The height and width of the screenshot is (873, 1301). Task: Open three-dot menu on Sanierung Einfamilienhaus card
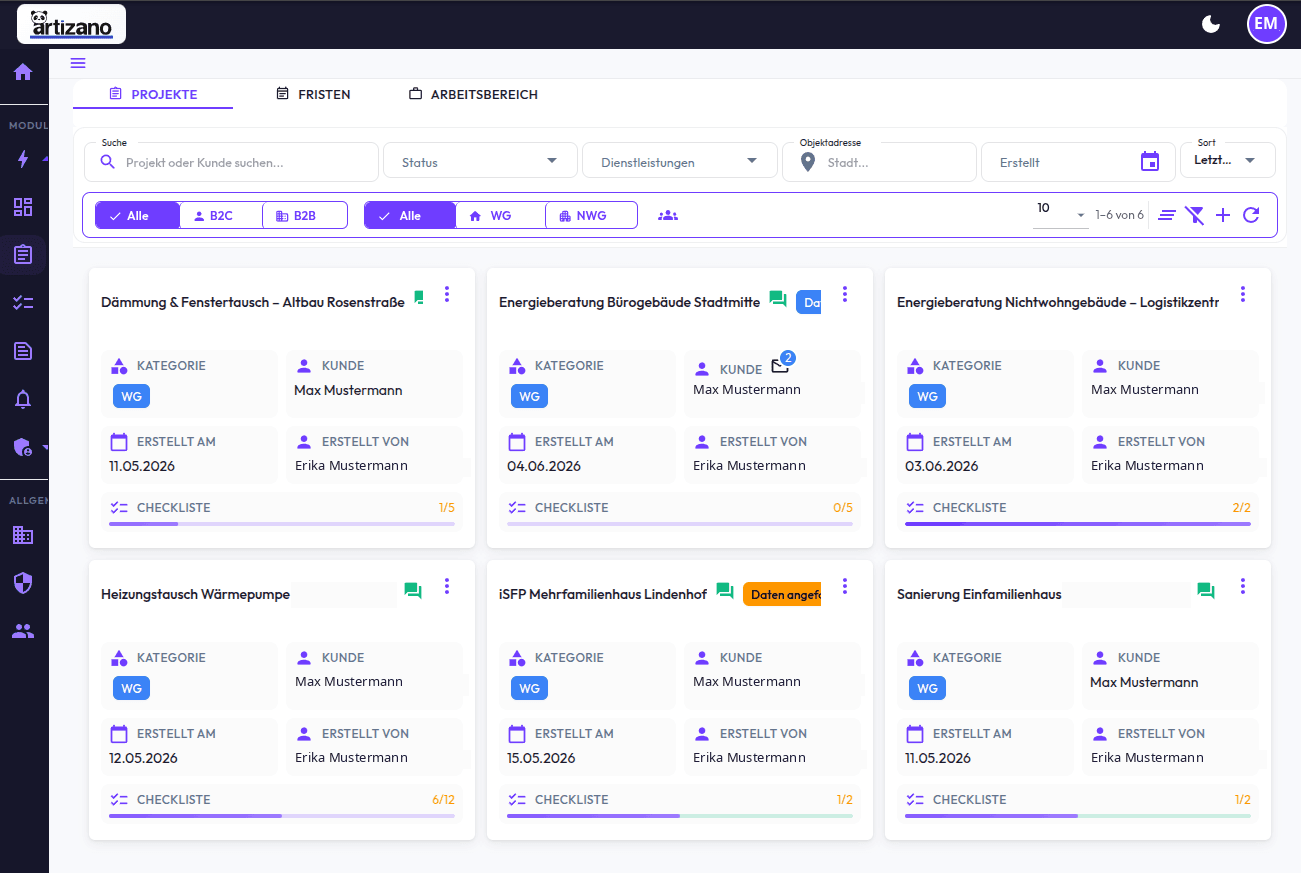pyautogui.click(x=1243, y=586)
